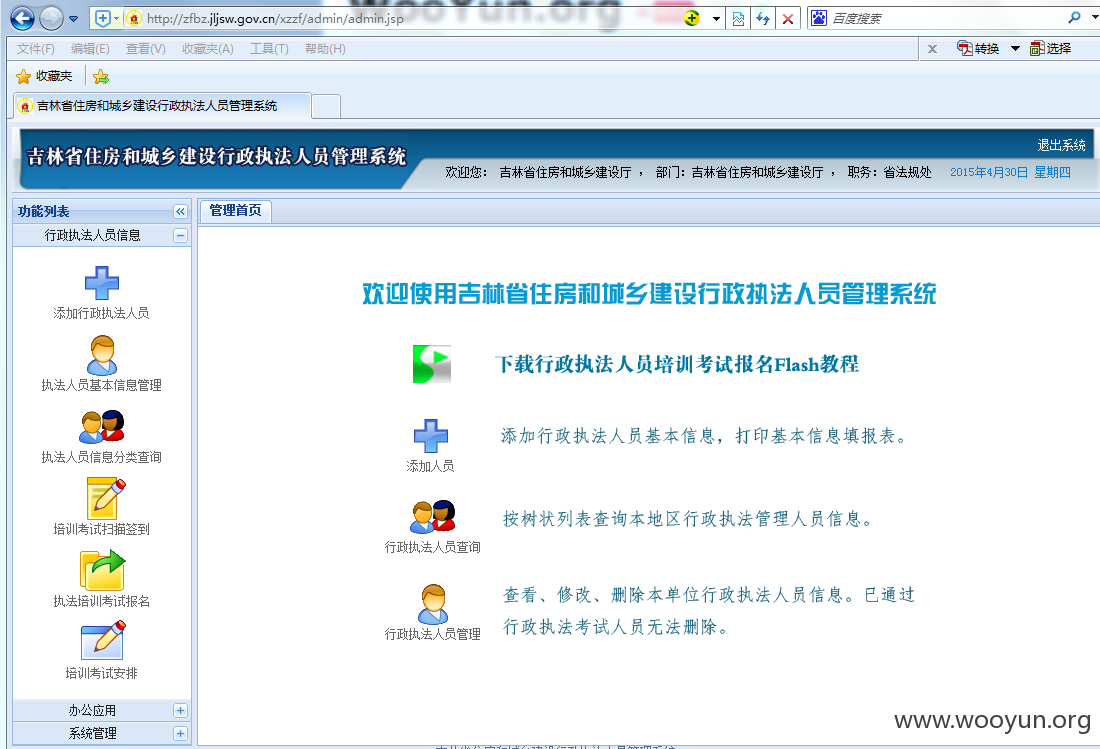Click the 添加行政执法人员 blue plus icon
This screenshot has width=1100, height=749.
(x=102, y=283)
